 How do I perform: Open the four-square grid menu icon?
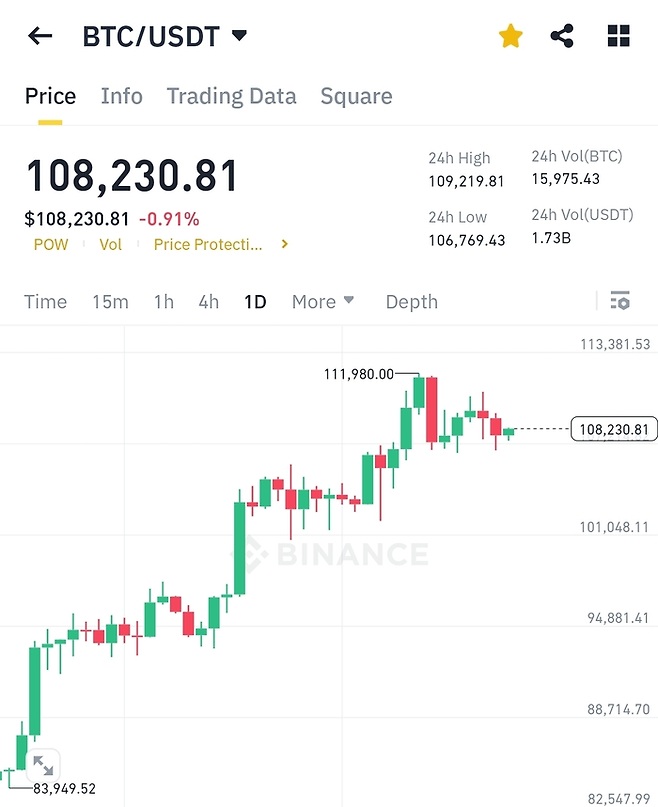point(619,37)
